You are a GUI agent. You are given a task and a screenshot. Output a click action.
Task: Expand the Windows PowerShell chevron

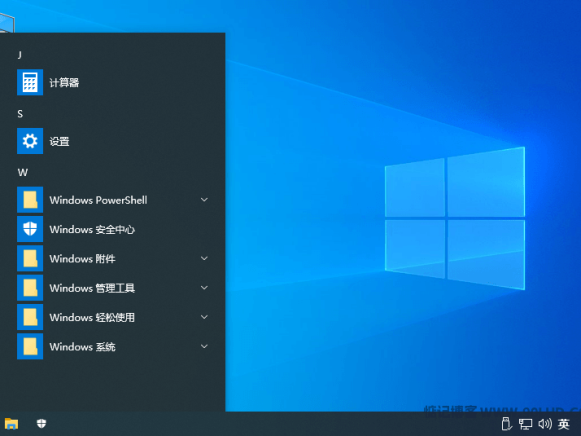pos(204,200)
